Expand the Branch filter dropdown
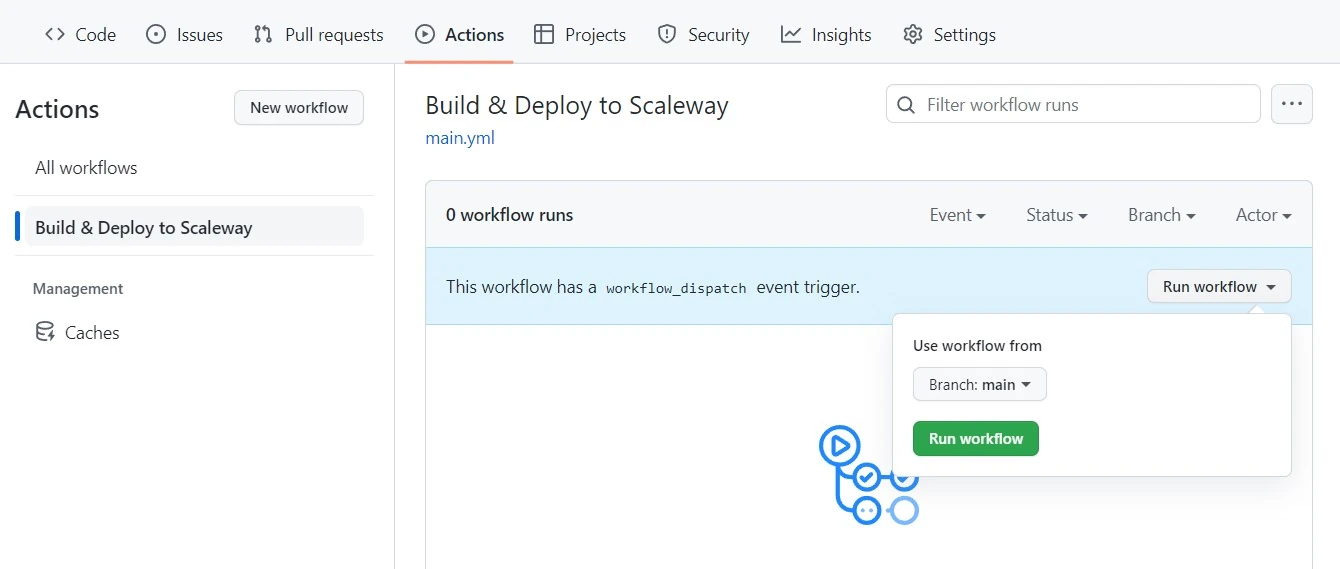The image size is (1340, 569). point(1161,215)
